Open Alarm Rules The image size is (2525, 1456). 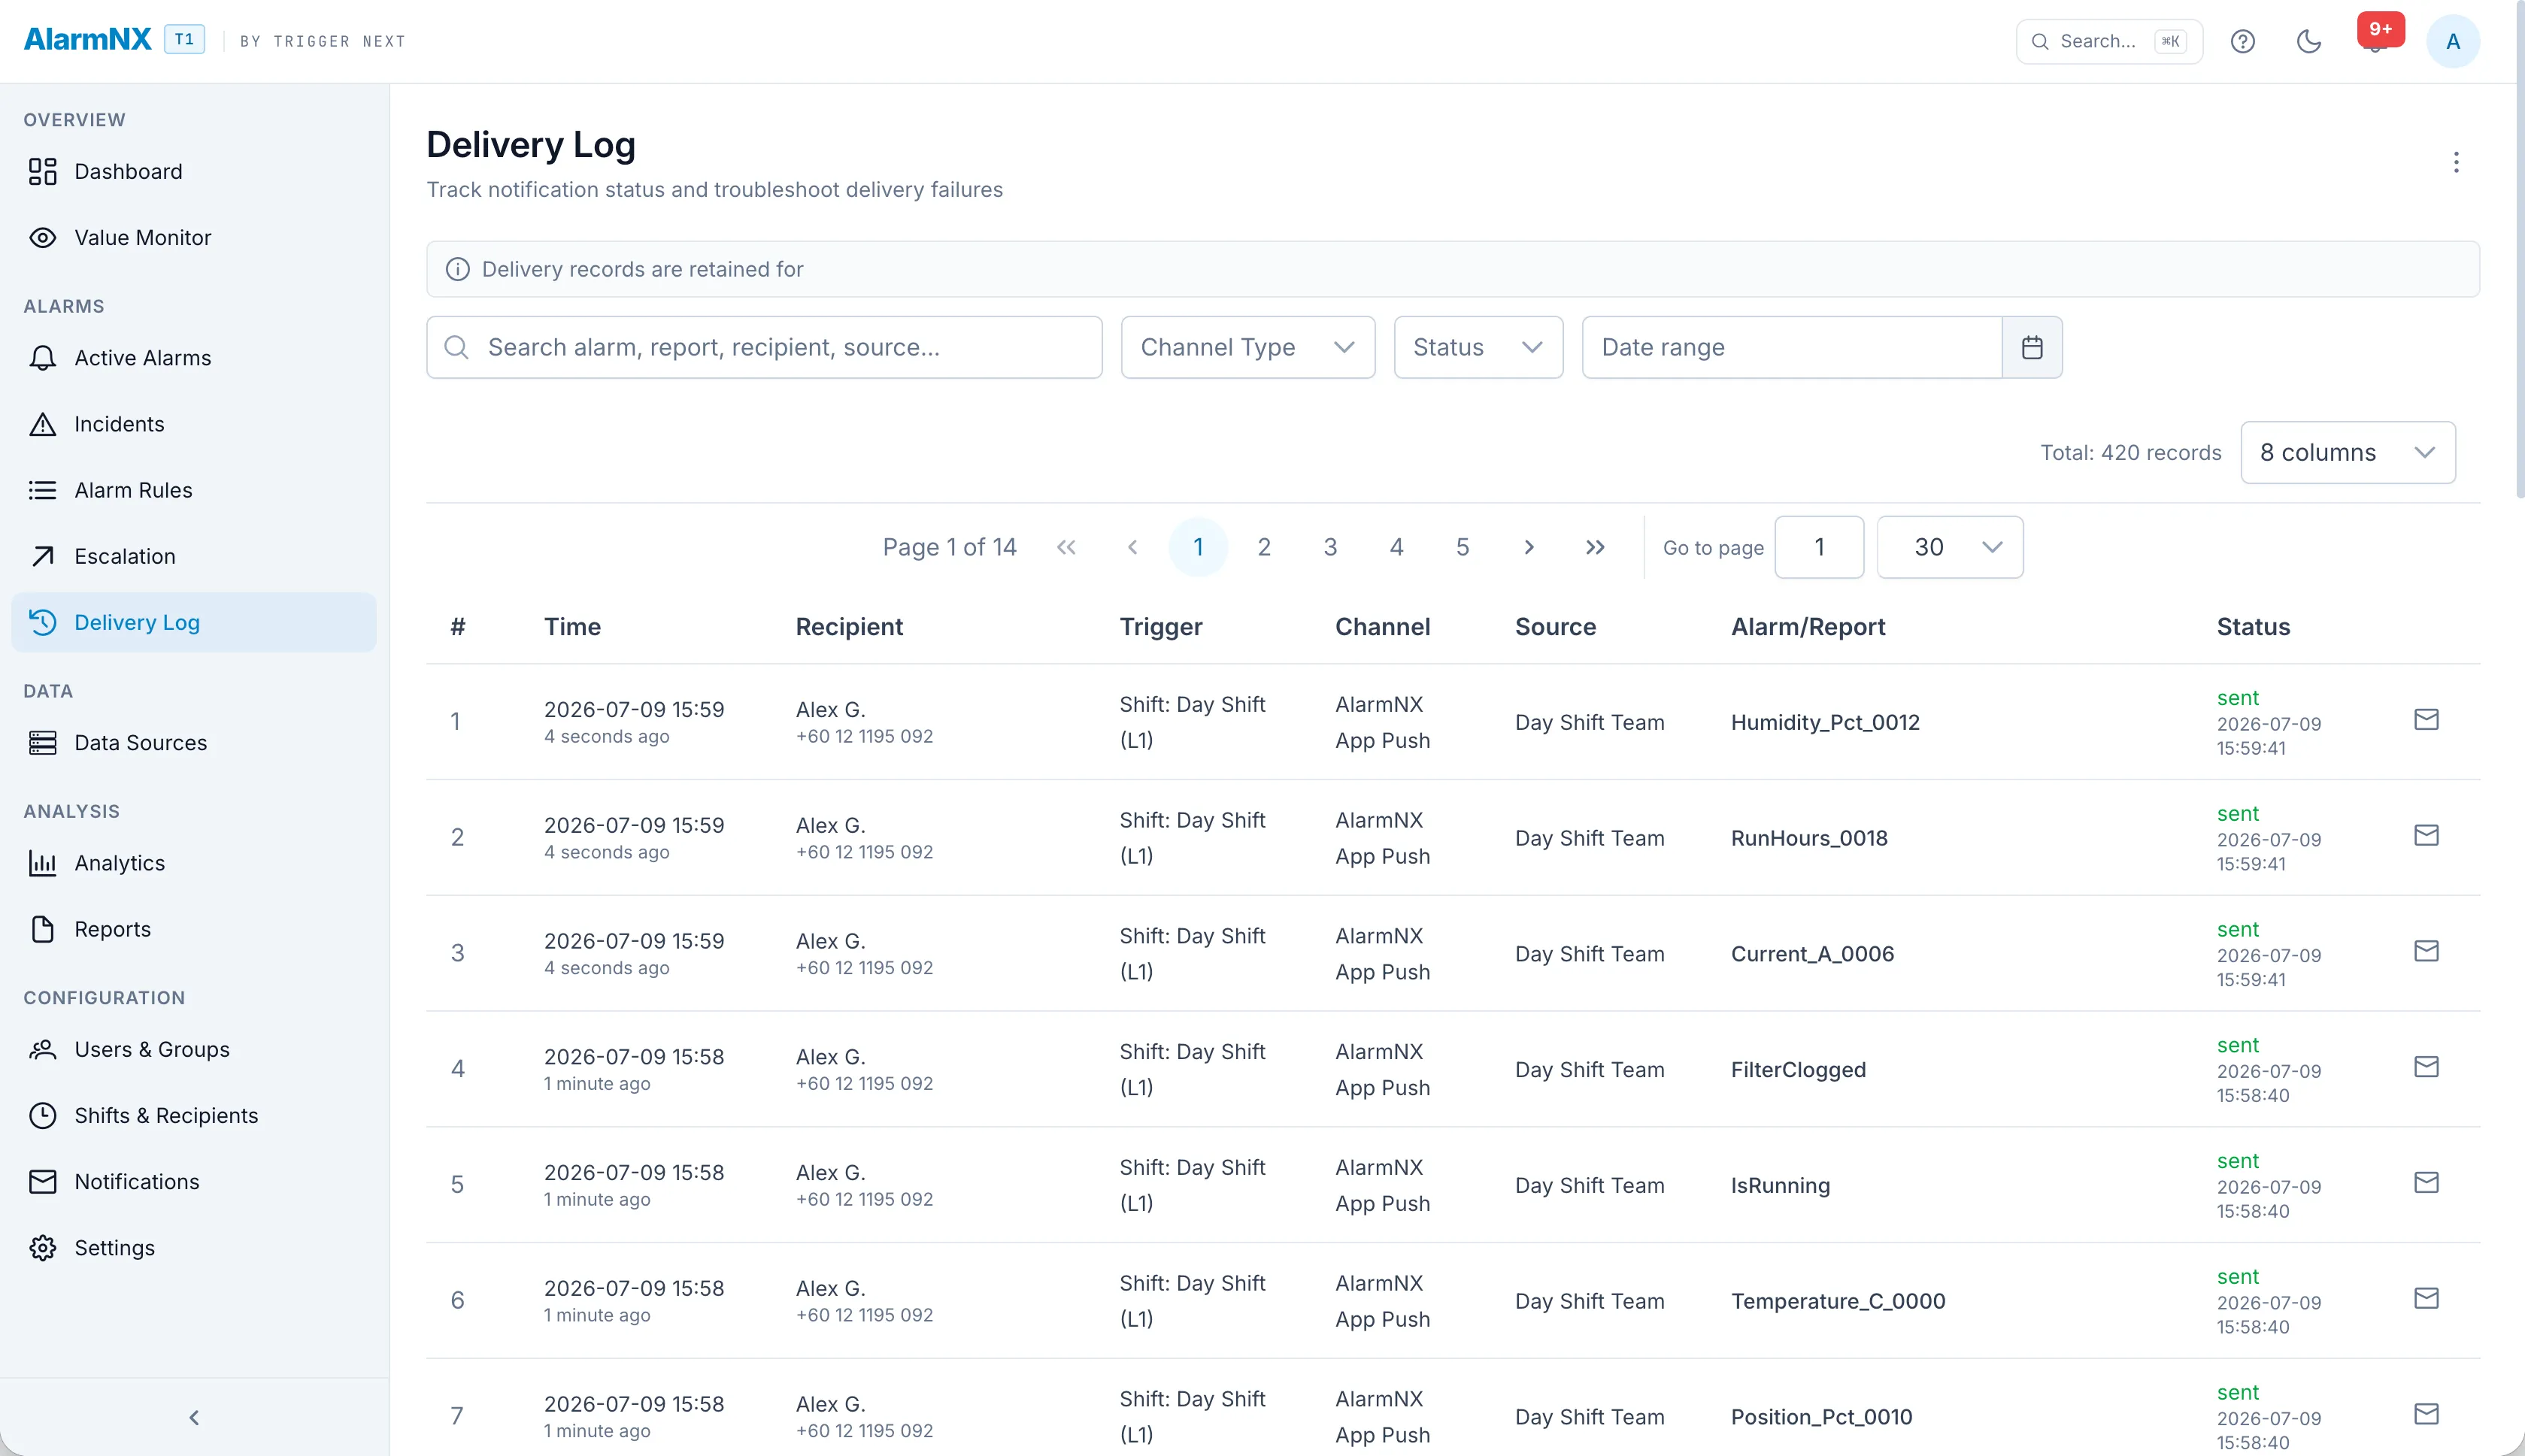coord(193,490)
